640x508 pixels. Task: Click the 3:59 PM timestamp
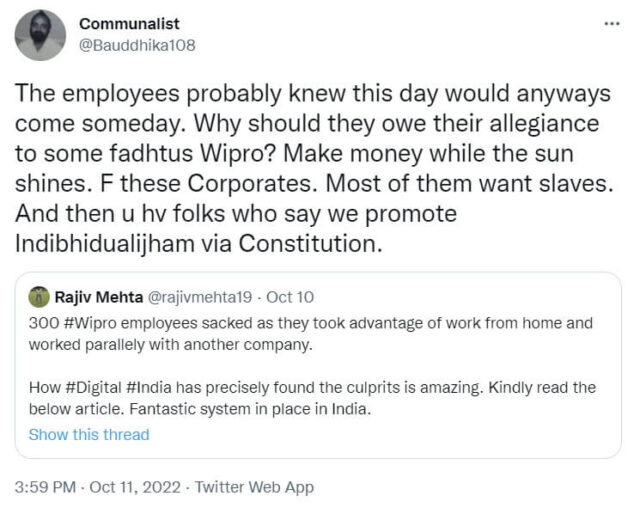(x=47, y=487)
